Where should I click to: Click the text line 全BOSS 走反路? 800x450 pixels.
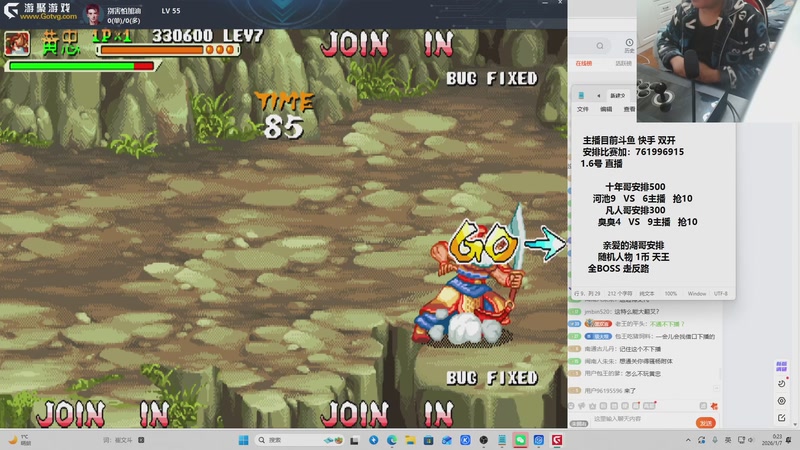click(x=618, y=269)
